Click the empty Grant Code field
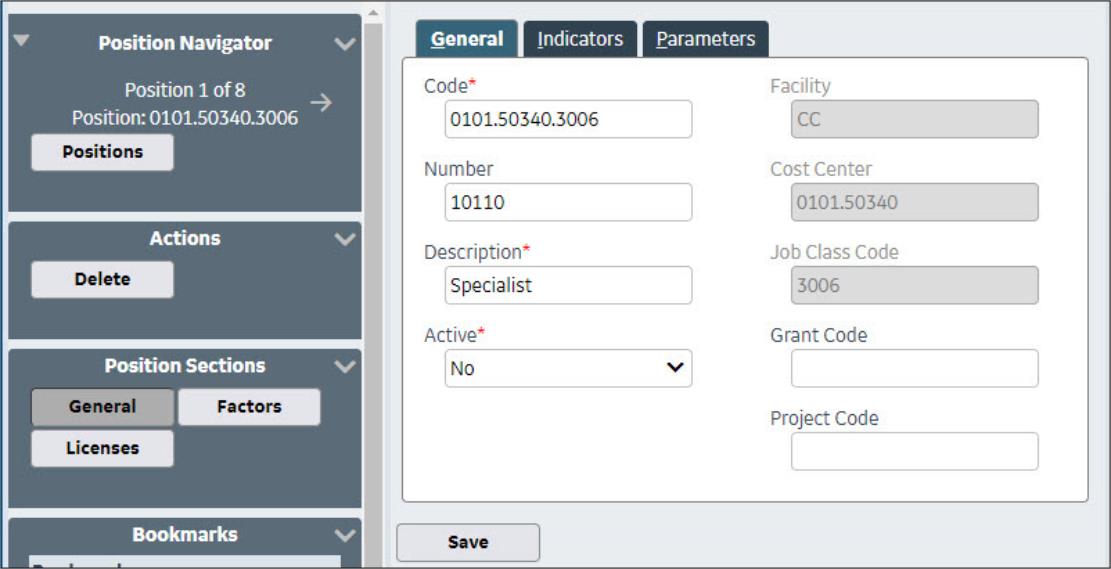The height and width of the screenshot is (569, 1111). [914, 368]
